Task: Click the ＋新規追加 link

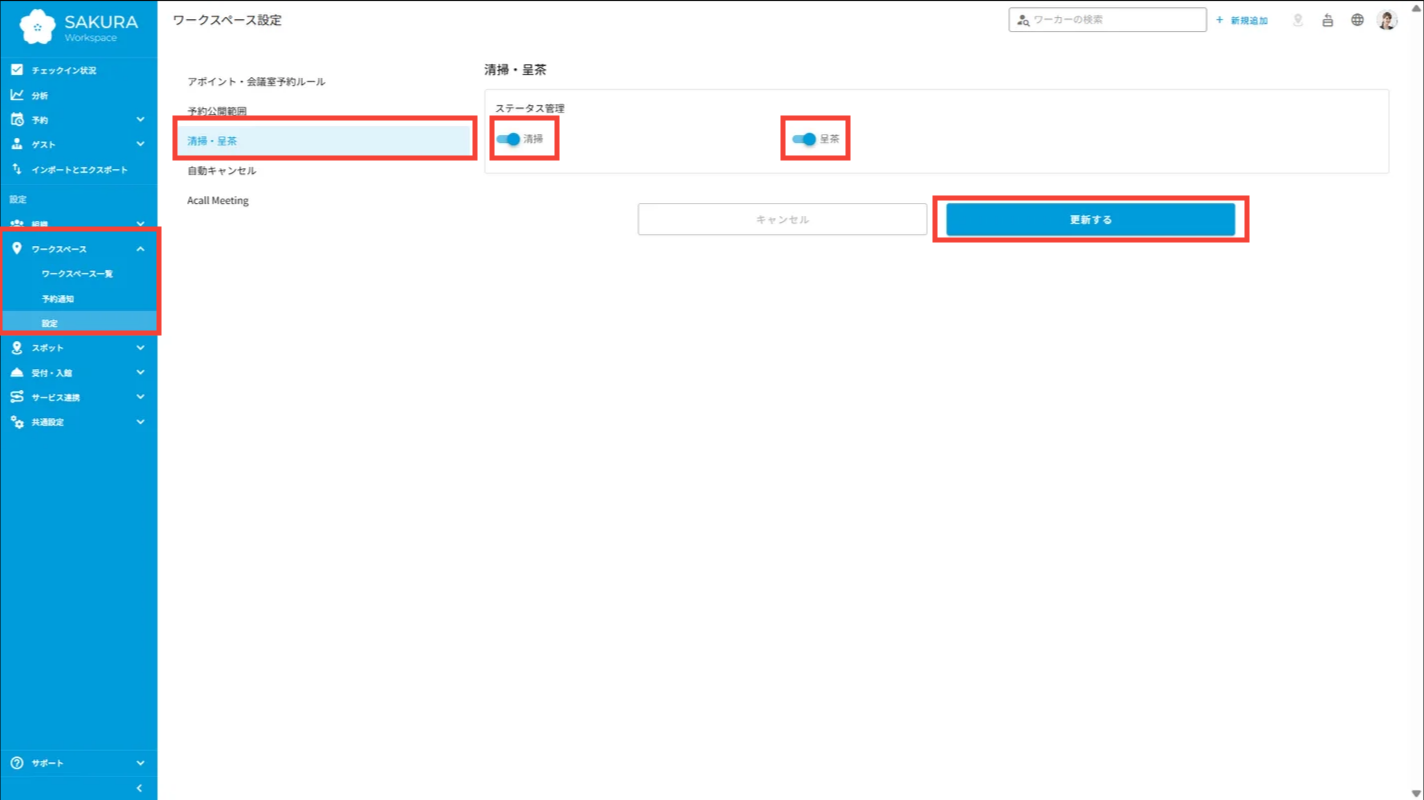Action: pos(1242,20)
